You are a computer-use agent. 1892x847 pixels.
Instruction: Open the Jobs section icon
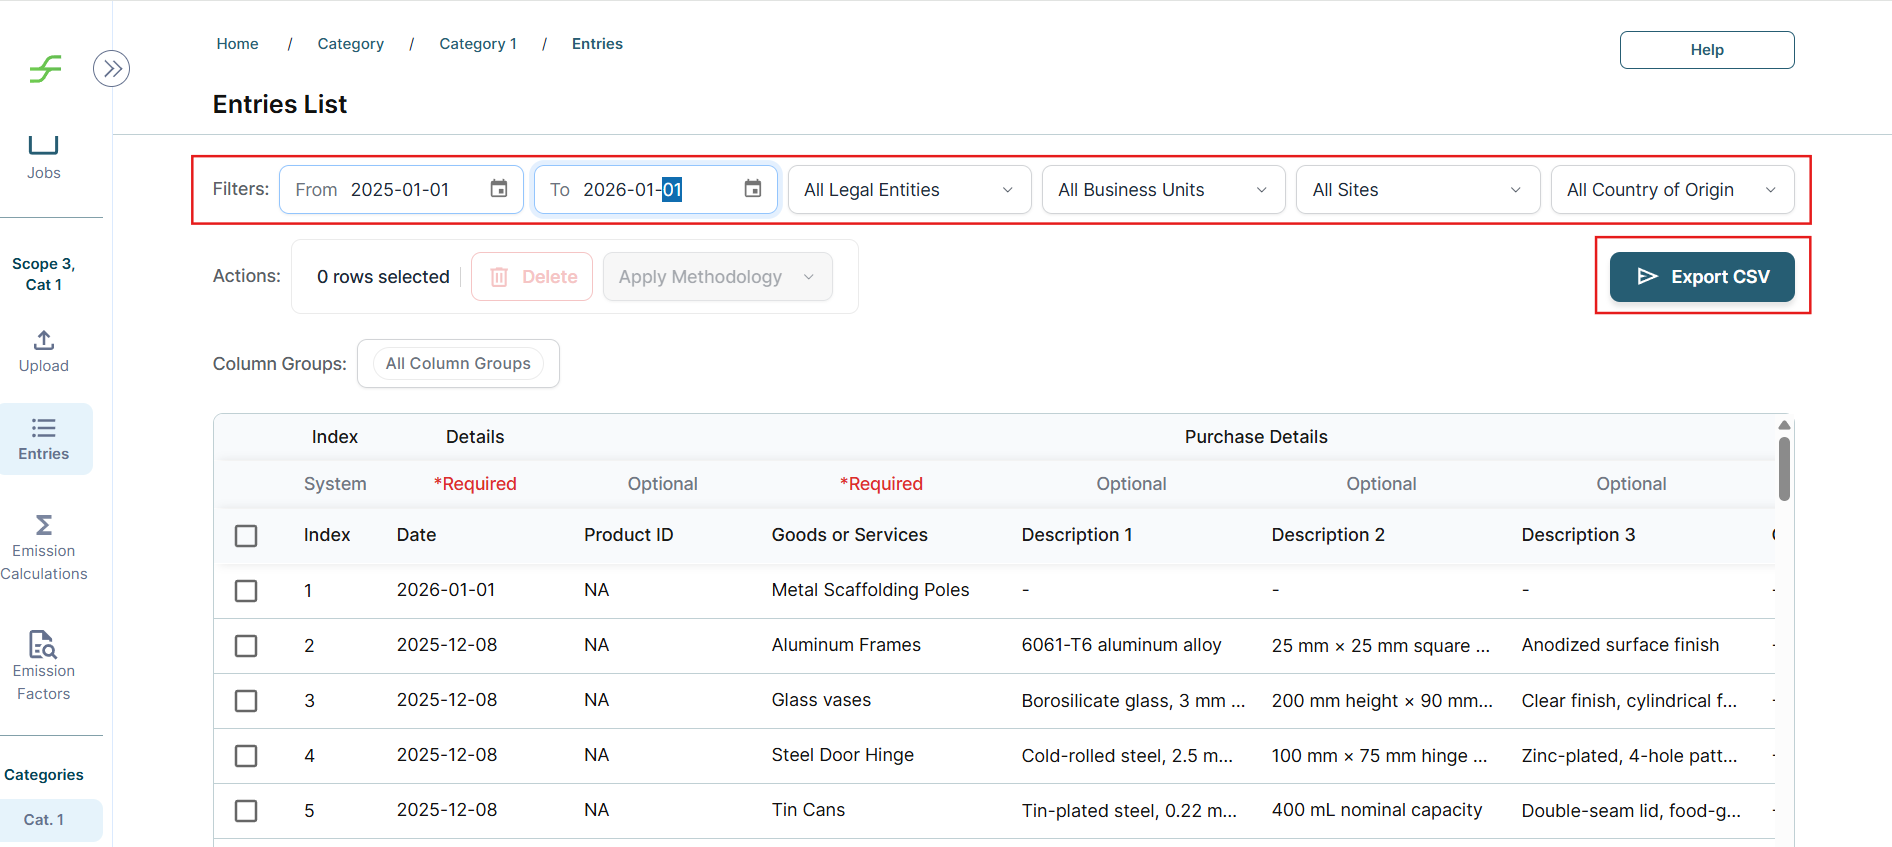tap(44, 146)
